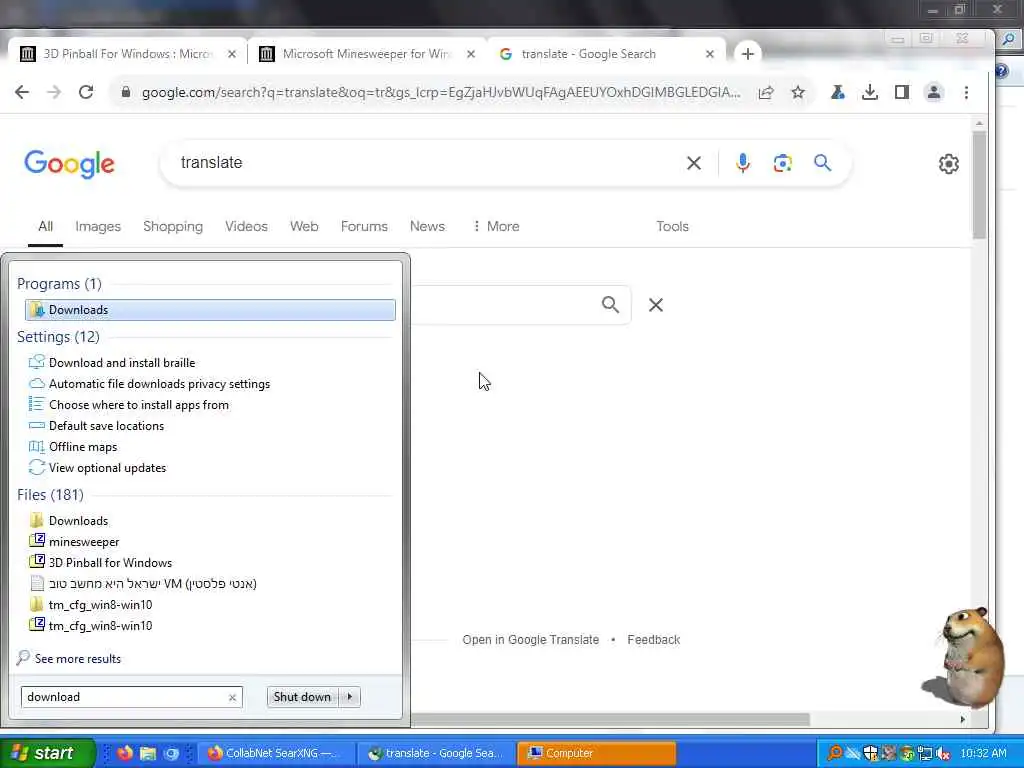Screen dimensions: 1024x768
Task: Open Google quick settings gear
Action: tap(948, 163)
